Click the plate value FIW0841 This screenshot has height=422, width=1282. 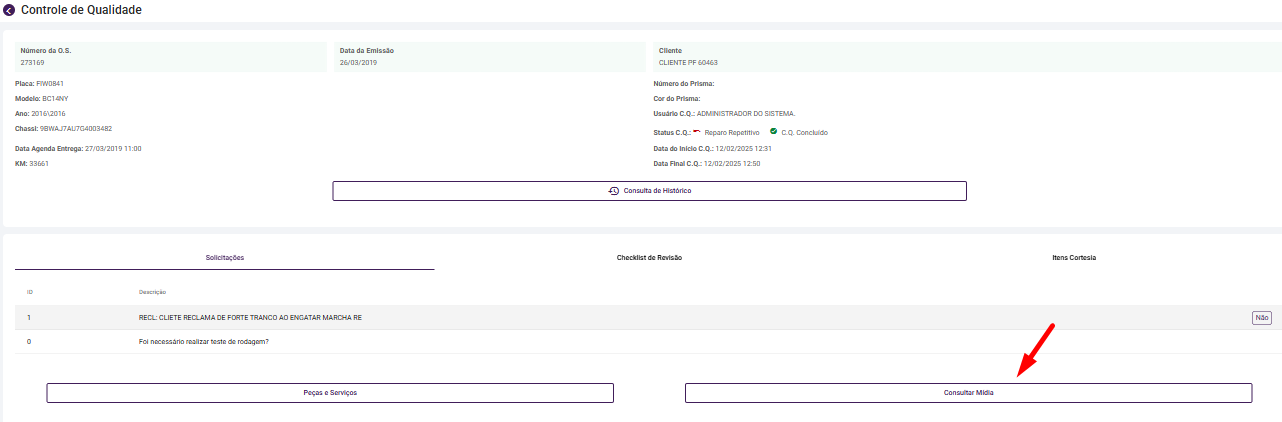[x=50, y=84]
